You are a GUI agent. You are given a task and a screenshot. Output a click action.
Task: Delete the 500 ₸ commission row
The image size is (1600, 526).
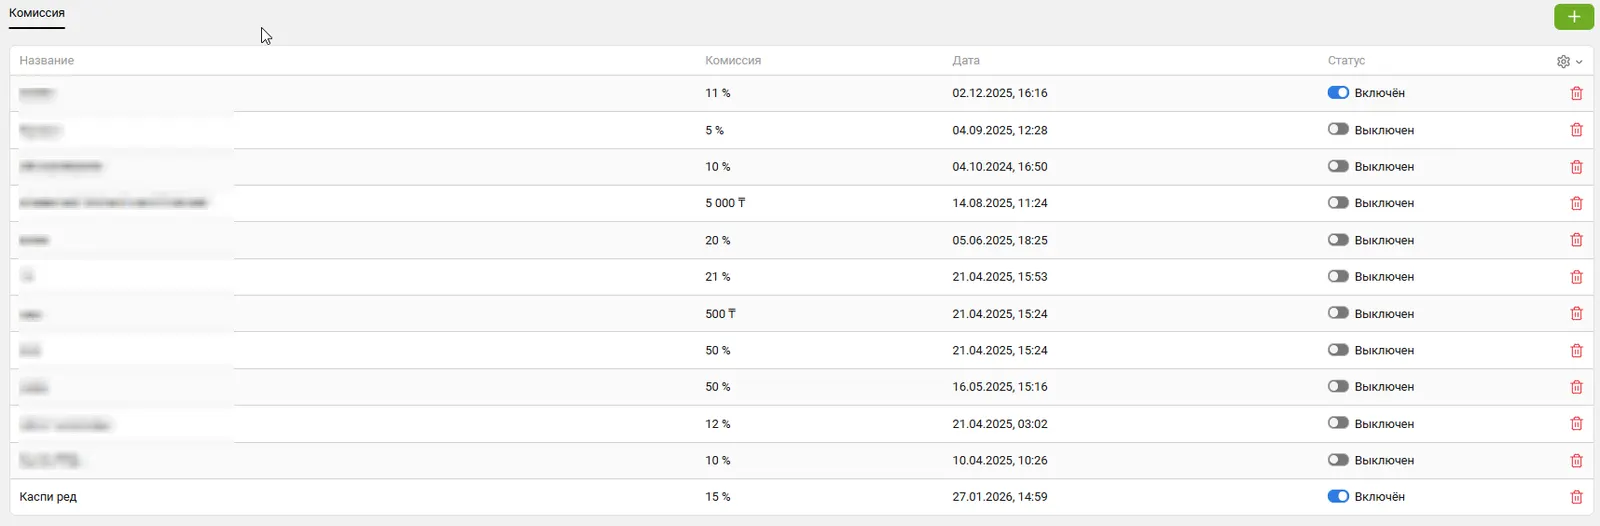click(1576, 313)
